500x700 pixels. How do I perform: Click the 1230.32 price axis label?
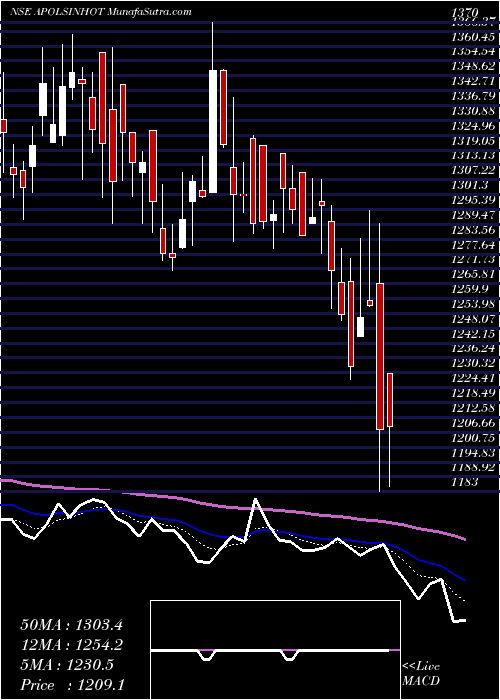pos(474,363)
